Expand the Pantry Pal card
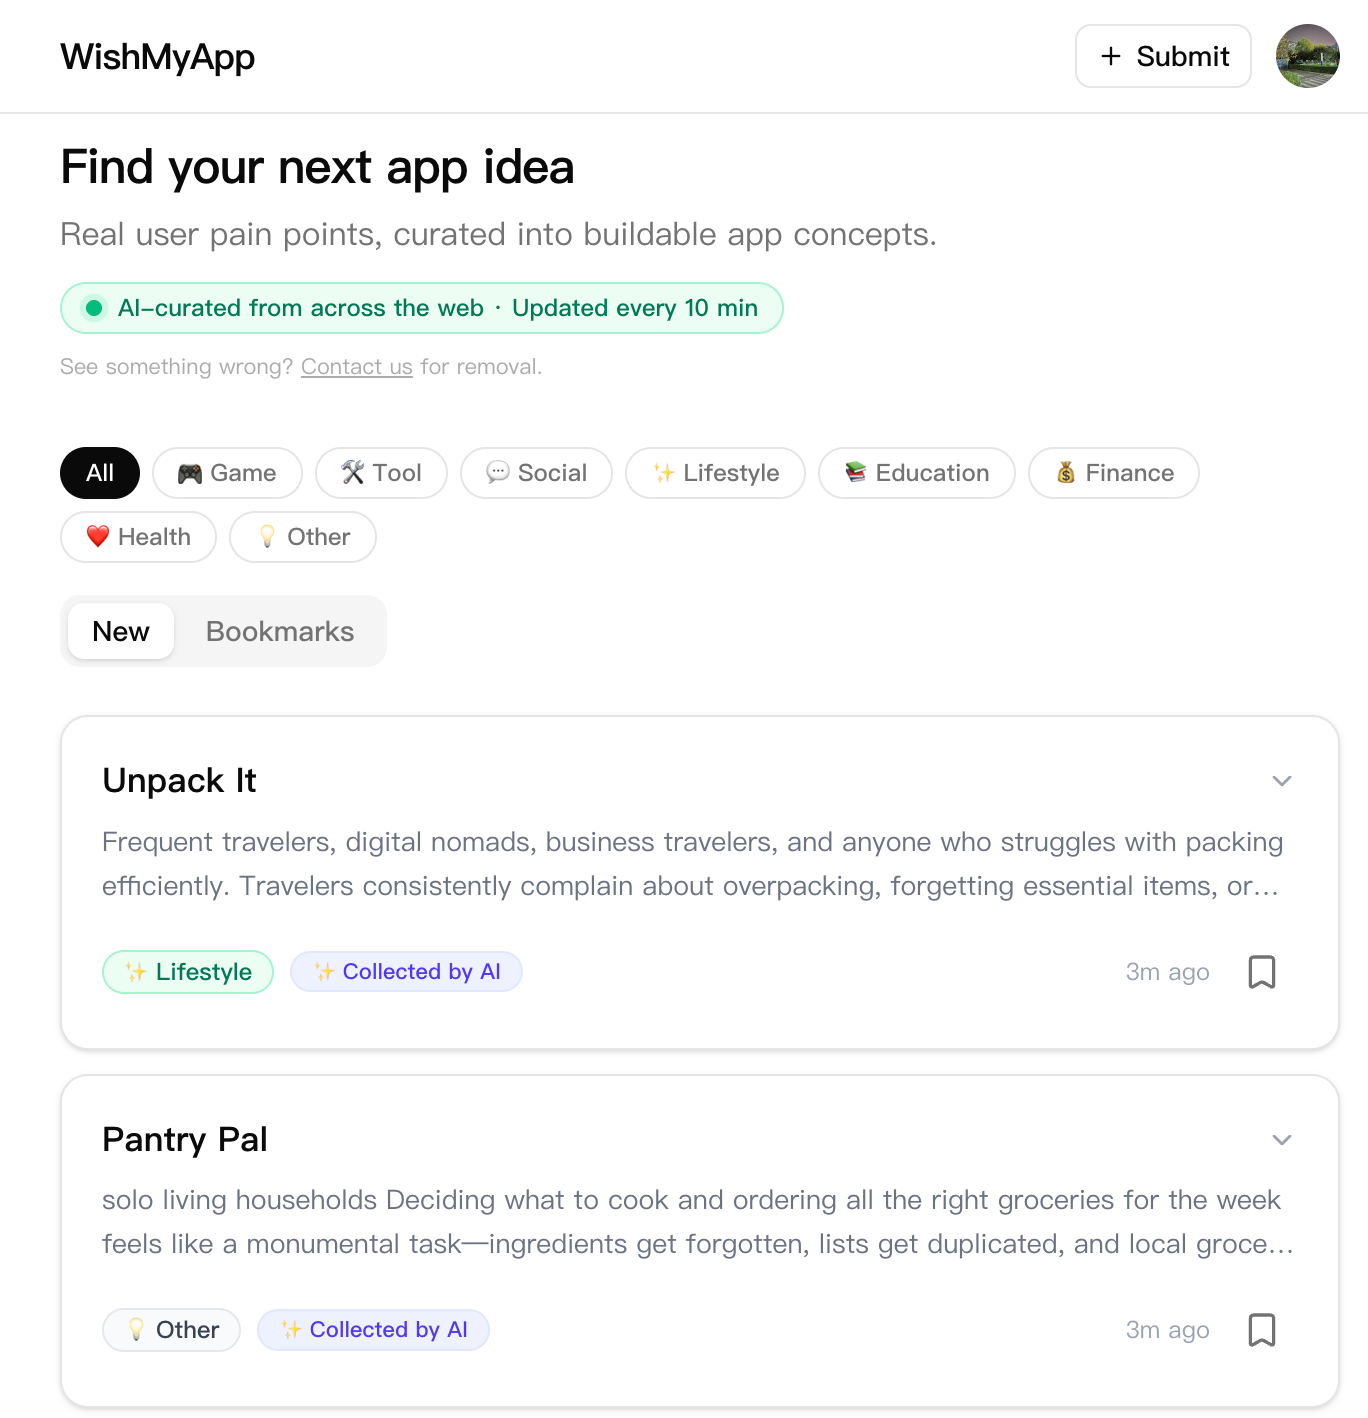 pos(1281,1139)
